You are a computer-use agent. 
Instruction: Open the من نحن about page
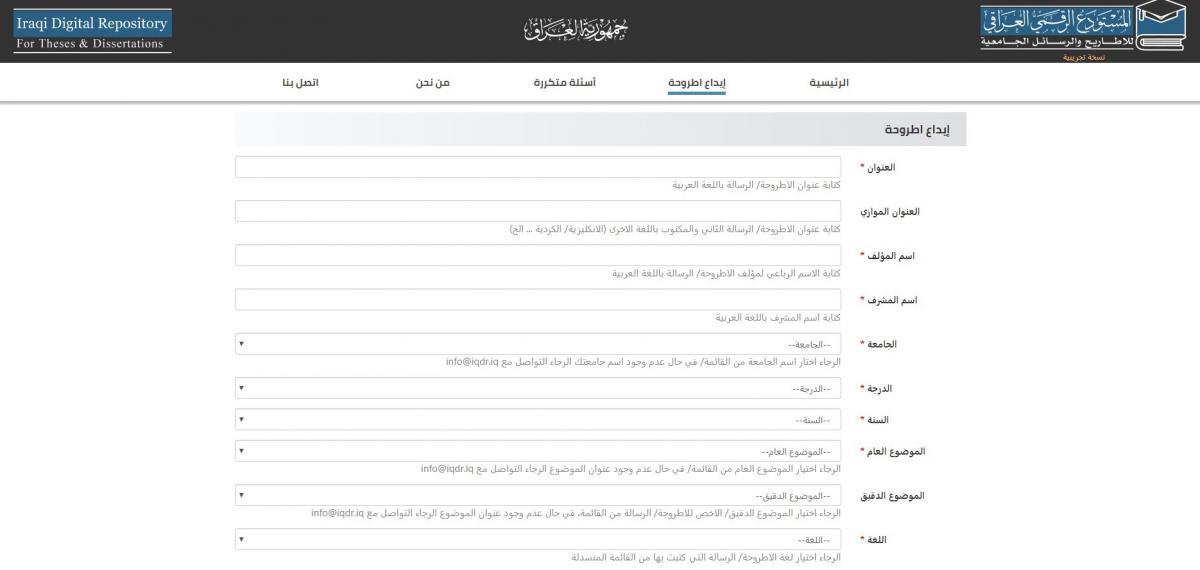point(433,82)
